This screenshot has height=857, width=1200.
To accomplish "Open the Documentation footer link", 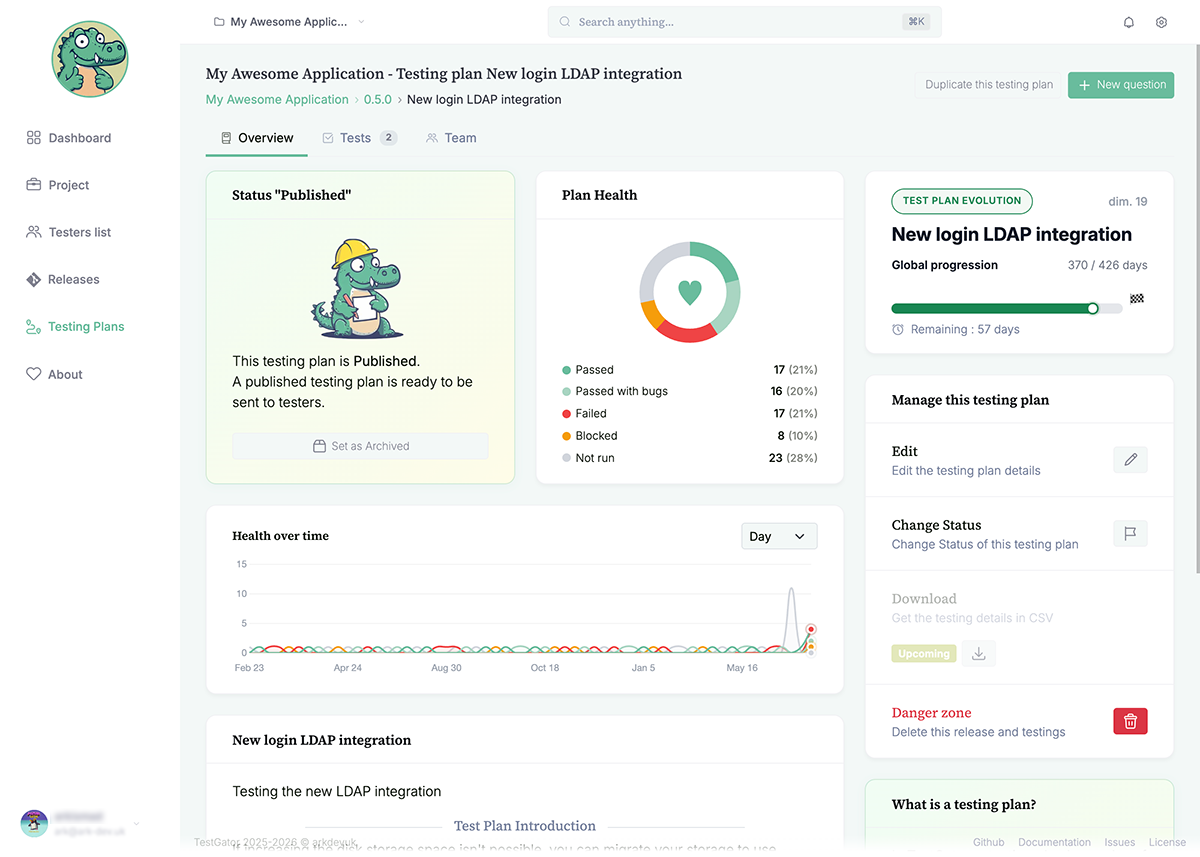I will click(x=1055, y=842).
